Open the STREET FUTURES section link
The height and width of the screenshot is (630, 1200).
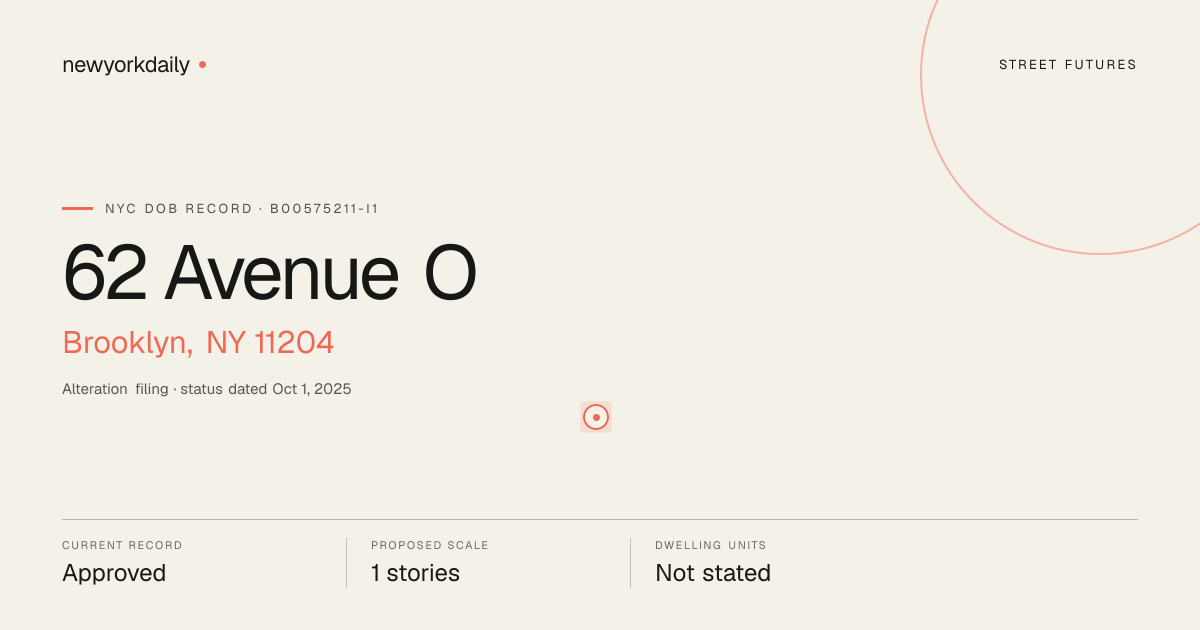coord(1068,65)
